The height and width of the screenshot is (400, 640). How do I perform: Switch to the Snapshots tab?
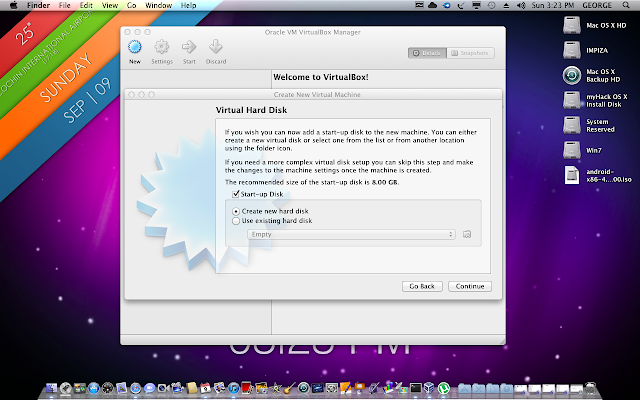(470, 53)
